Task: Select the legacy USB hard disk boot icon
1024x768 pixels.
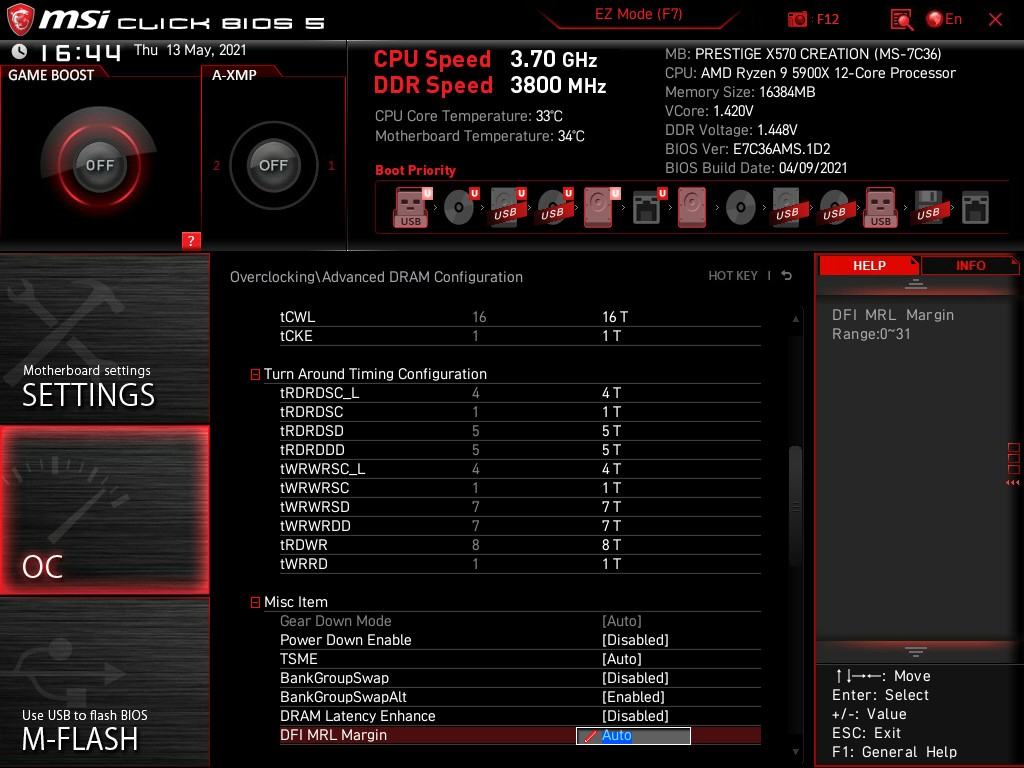Action: [788, 208]
